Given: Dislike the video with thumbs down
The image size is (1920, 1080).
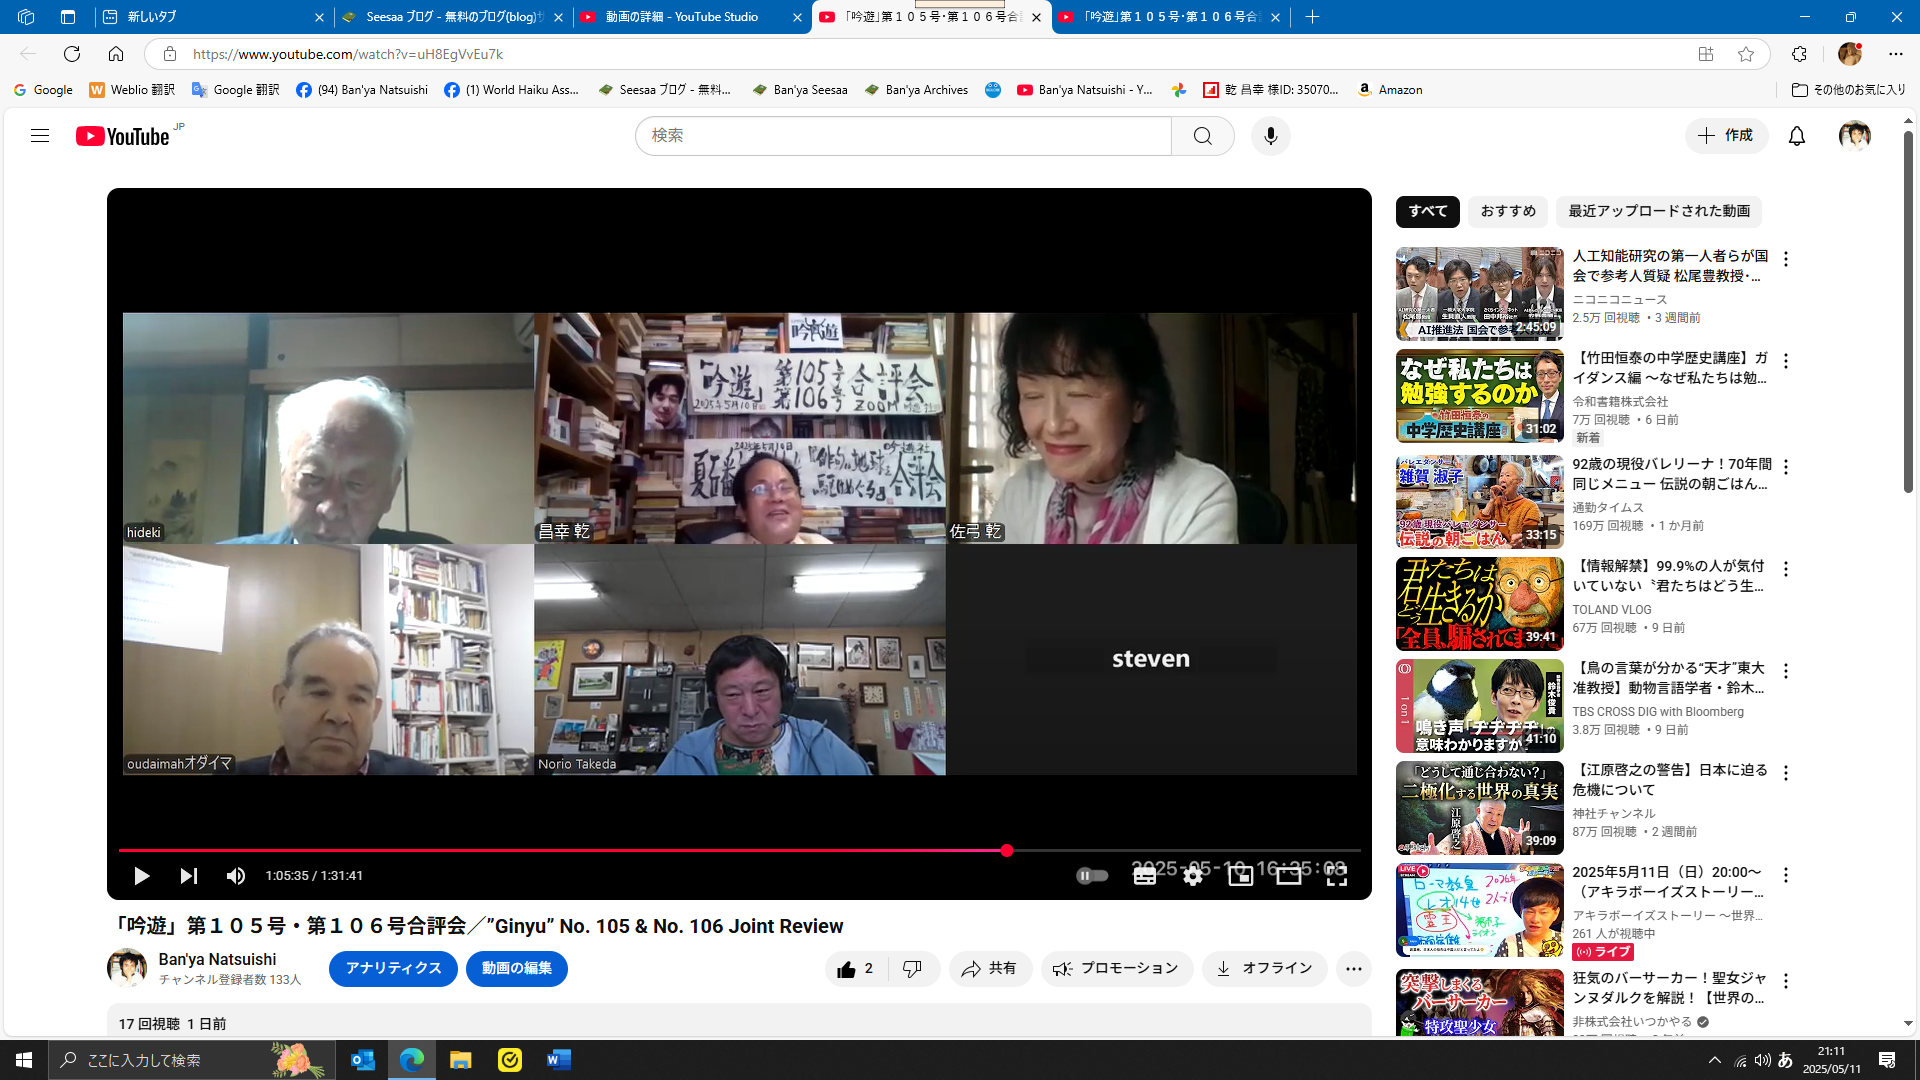Looking at the screenshot, I should coord(911,968).
